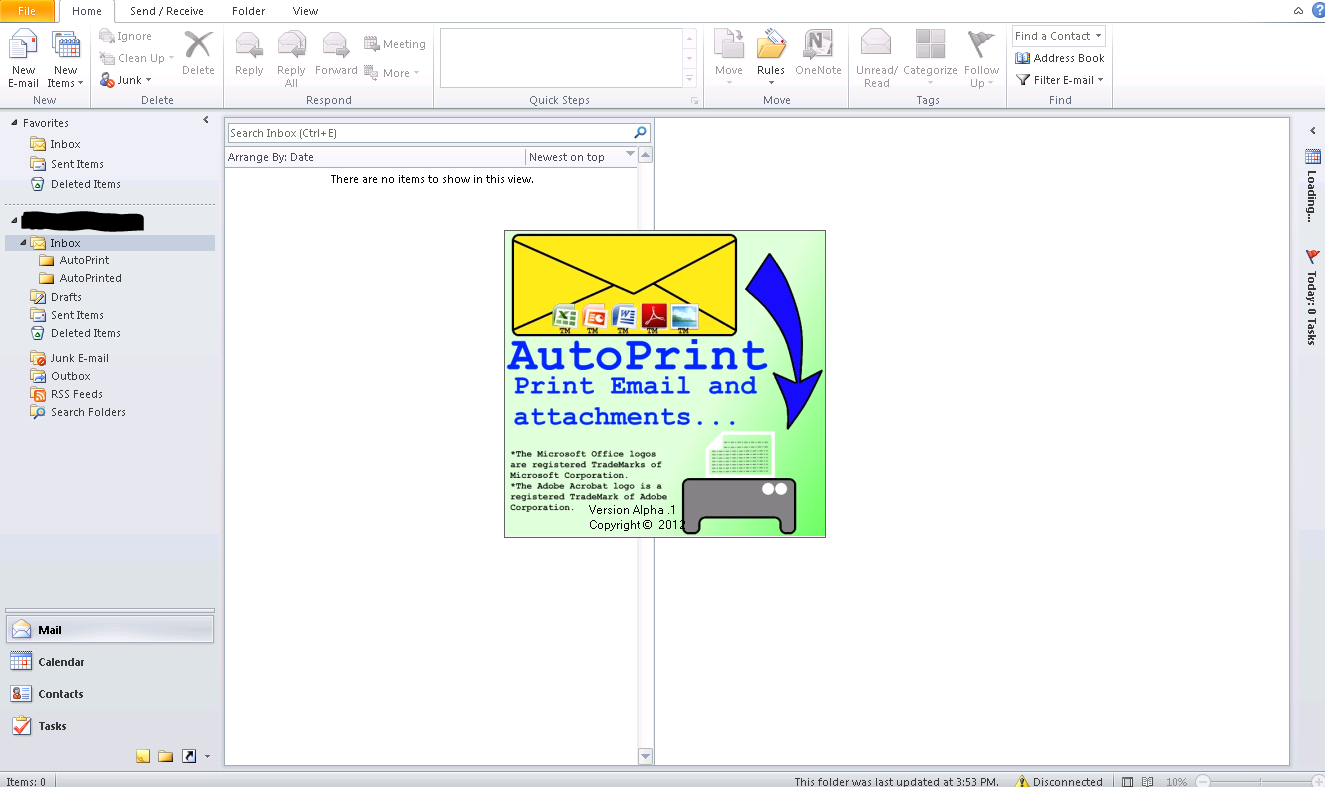Click the Categorize icon
1325x787 pixels.
(930, 55)
